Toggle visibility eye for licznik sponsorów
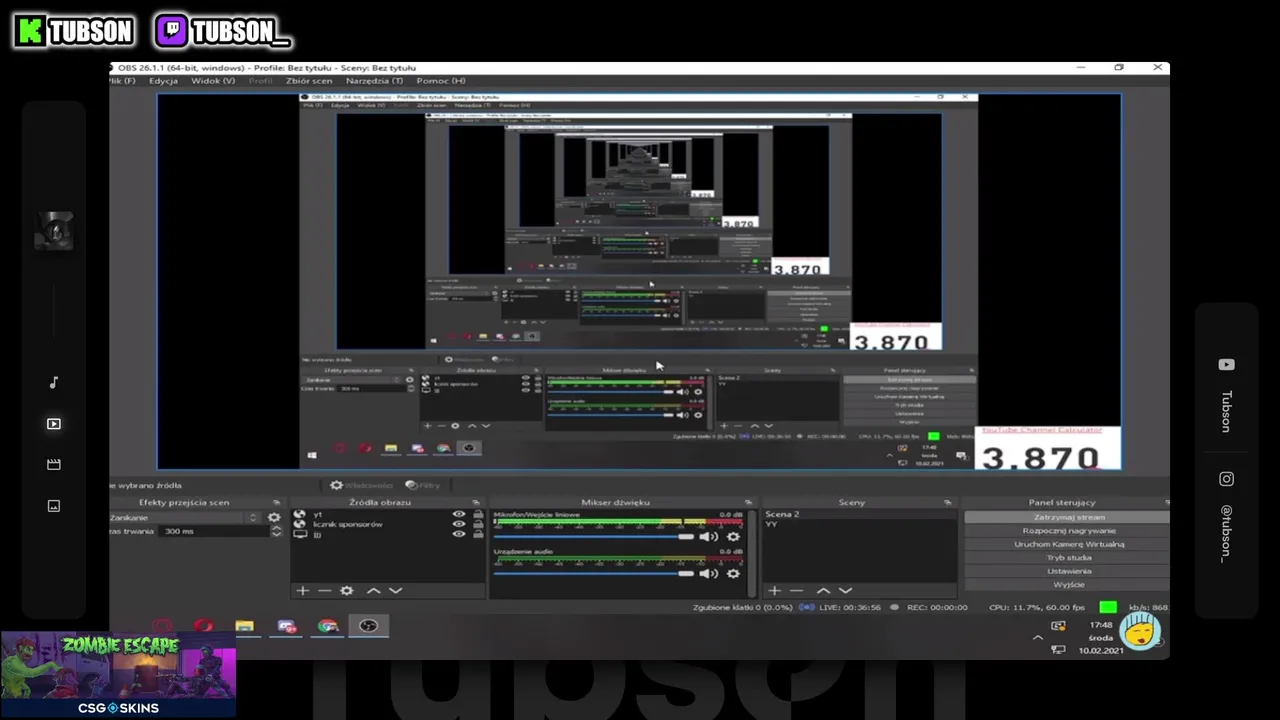This screenshot has width=1280, height=720. 459,524
